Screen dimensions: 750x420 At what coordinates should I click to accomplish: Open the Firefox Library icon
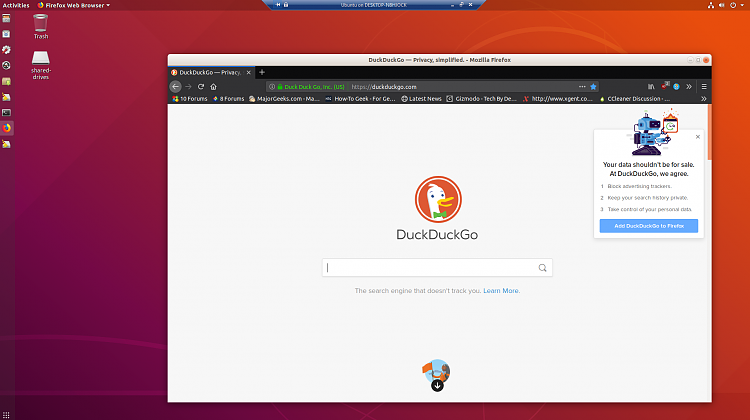[x=651, y=87]
